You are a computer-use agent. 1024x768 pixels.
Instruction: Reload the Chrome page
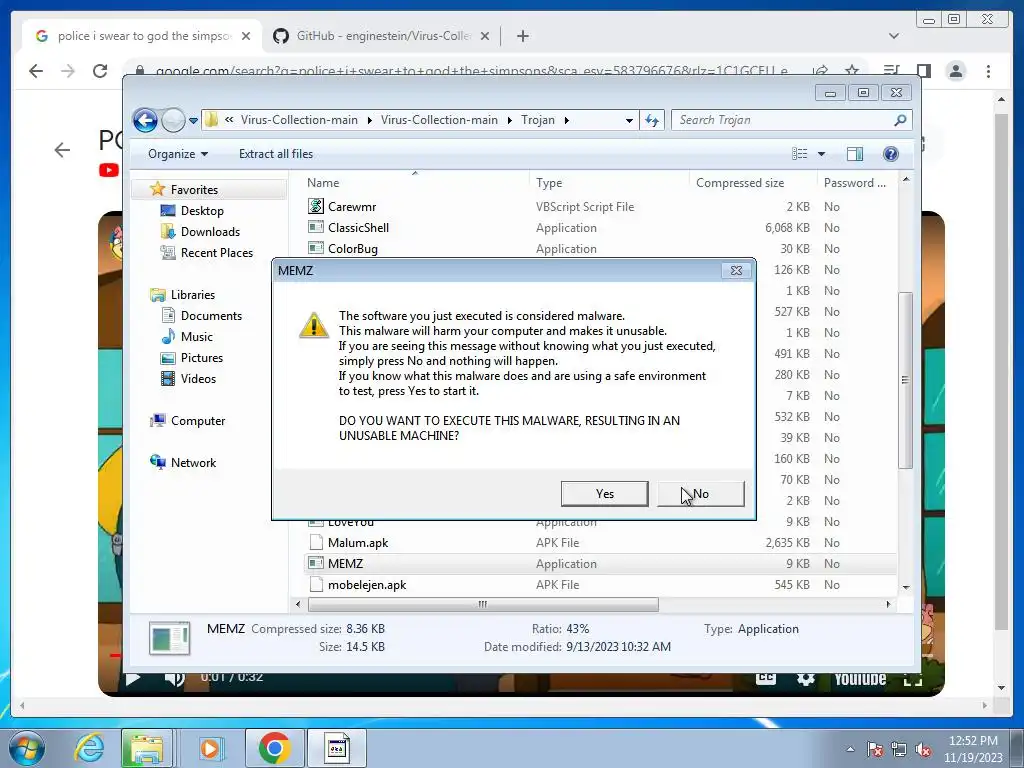(x=100, y=71)
